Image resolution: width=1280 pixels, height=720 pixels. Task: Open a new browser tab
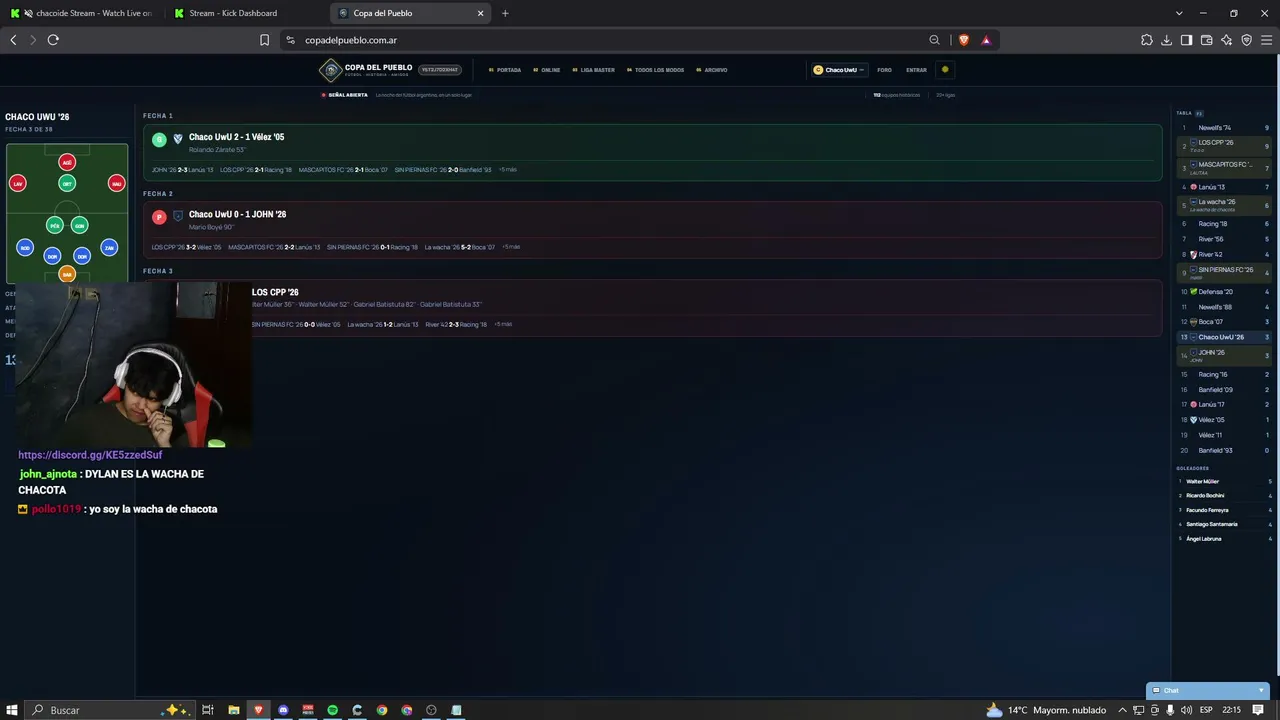pos(505,13)
